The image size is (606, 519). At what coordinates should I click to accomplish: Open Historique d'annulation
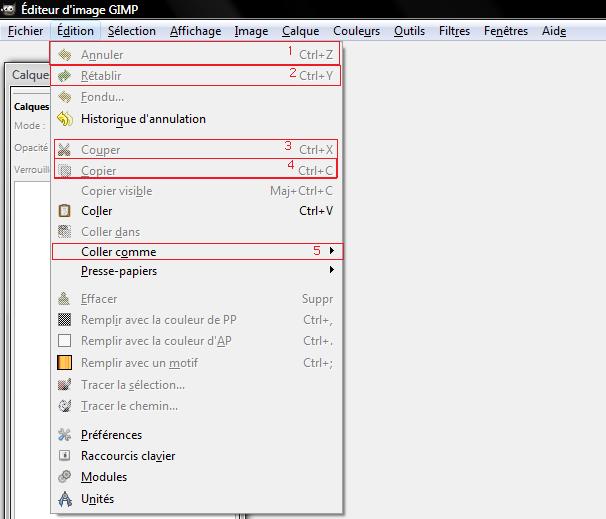click(197, 119)
